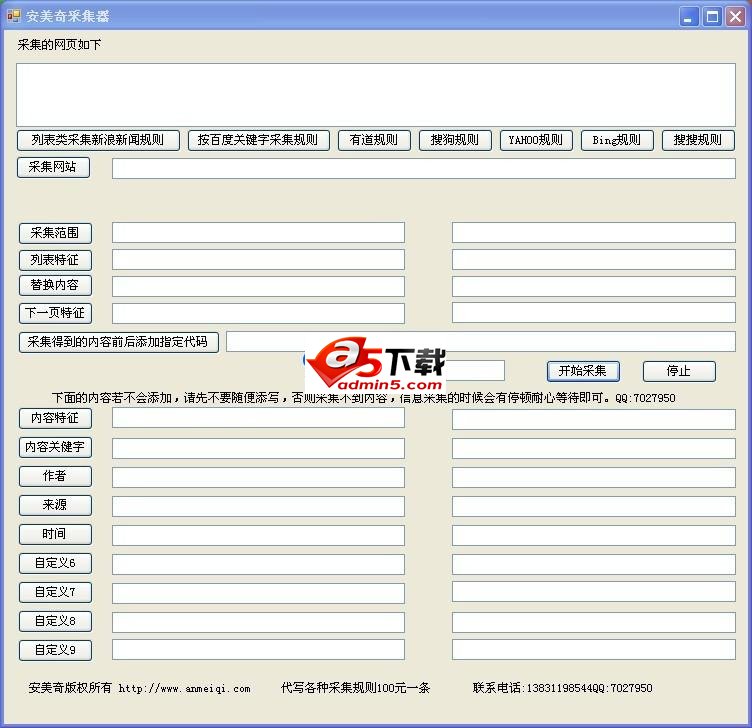Focus right input field in 下一页特征 row
The width and height of the screenshot is (752, 728).
(593, 313)
